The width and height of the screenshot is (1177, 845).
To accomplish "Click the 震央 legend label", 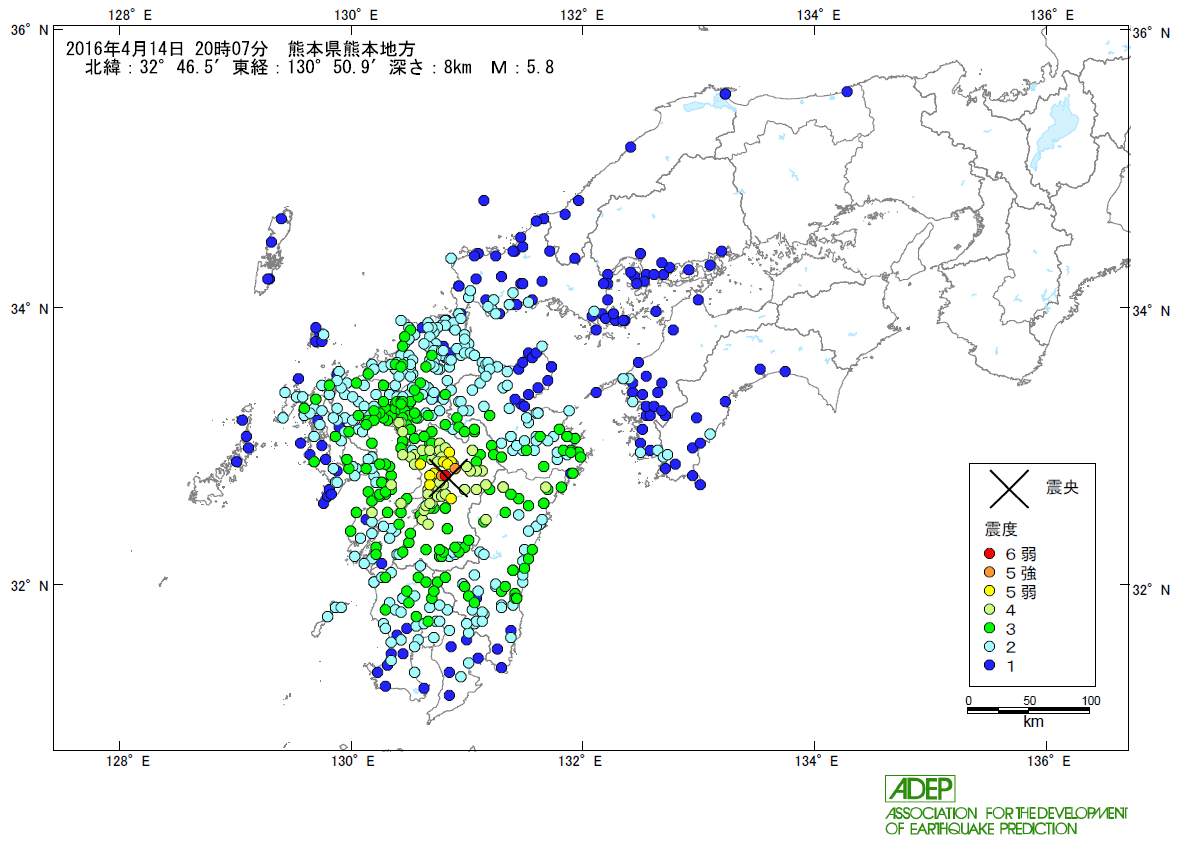I will tap(1062, 488).
